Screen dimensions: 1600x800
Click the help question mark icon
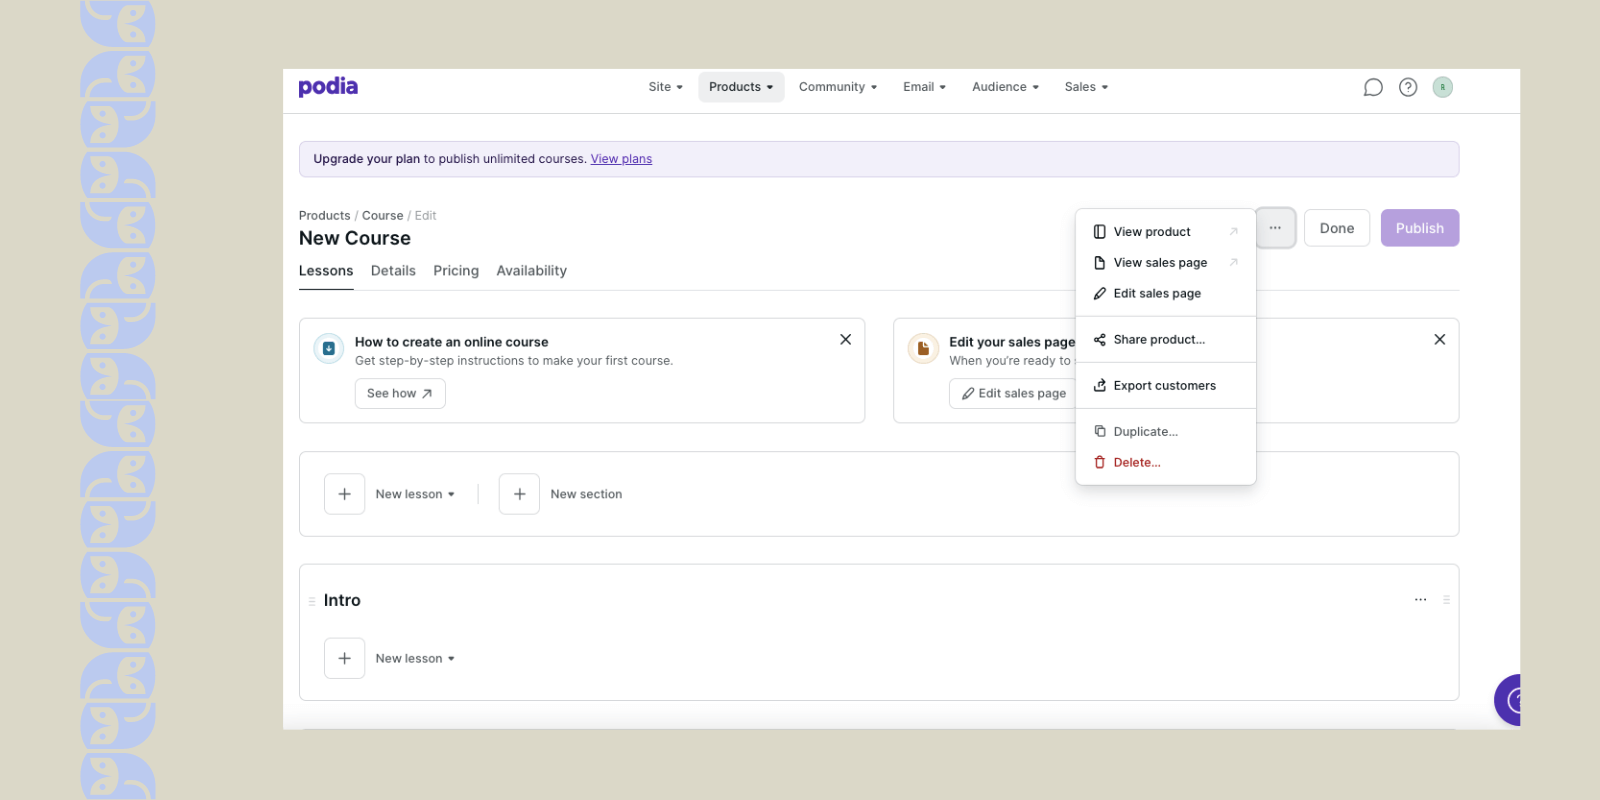[1408, 87]
